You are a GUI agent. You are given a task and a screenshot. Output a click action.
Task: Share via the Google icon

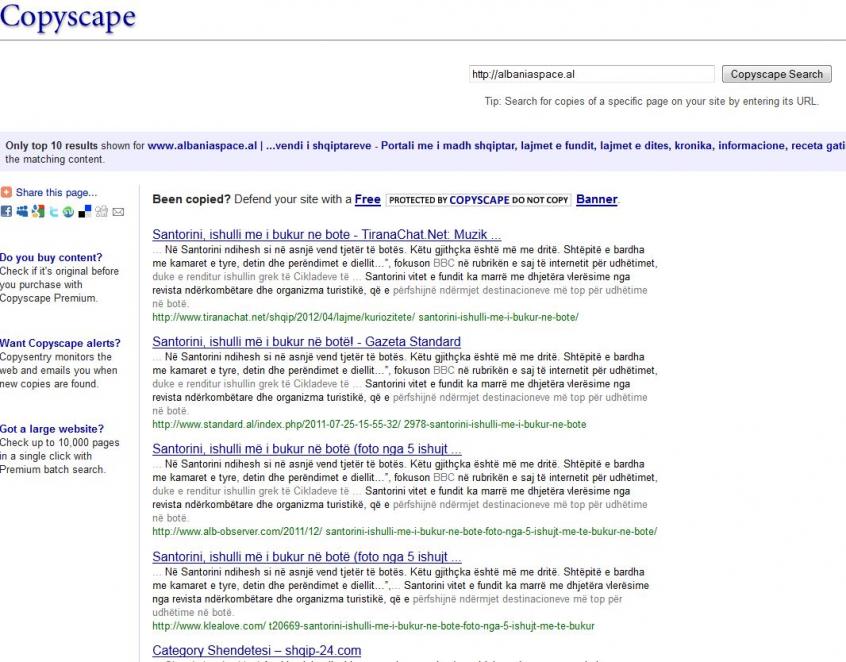click(x=38, y=211)
